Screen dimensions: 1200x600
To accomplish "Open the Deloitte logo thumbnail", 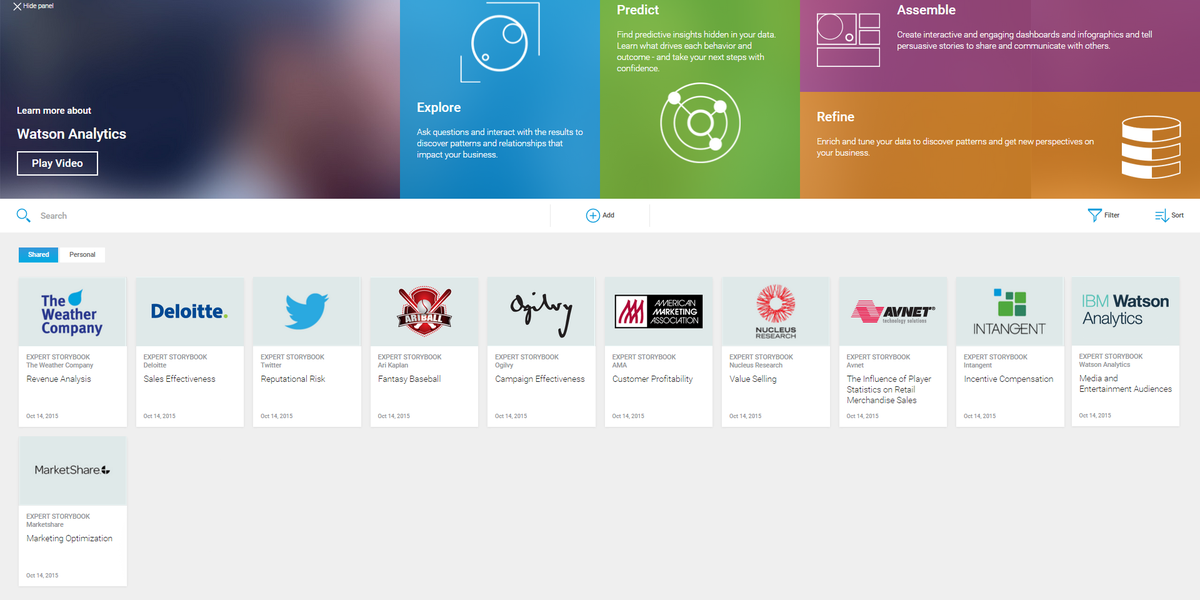I will (190, 312).
